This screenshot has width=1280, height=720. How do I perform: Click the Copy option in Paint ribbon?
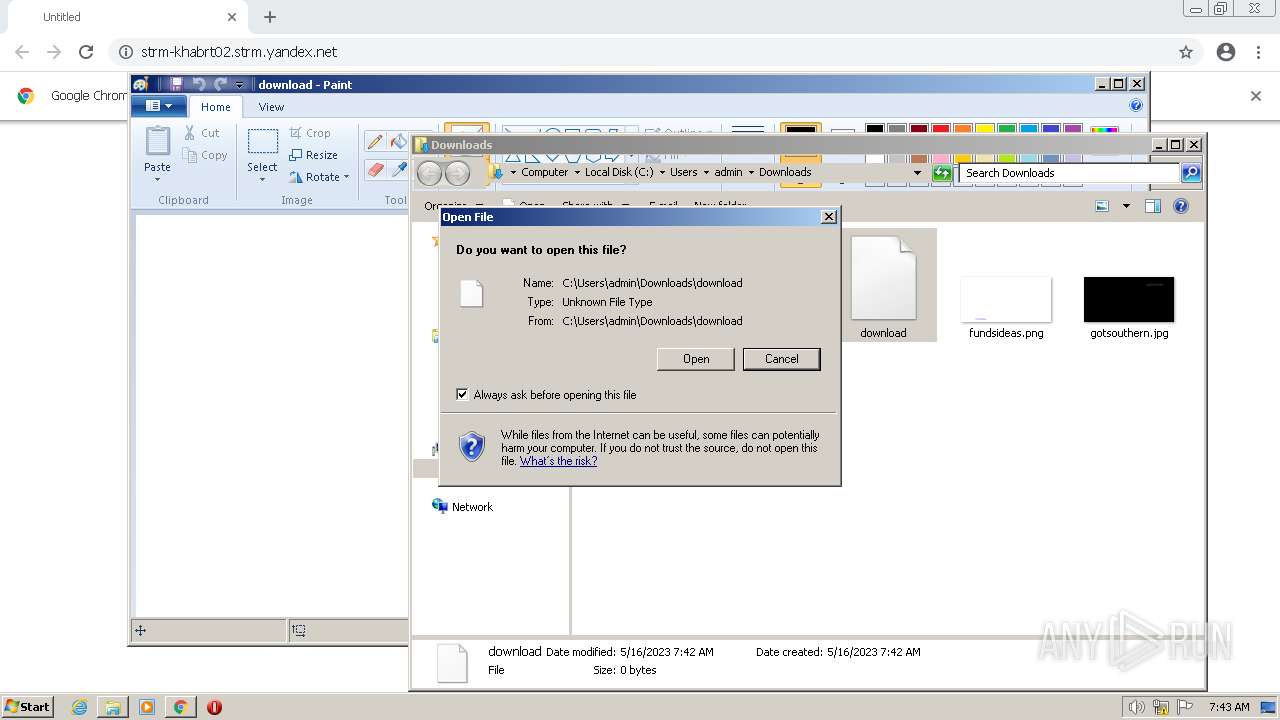point(206,155)
